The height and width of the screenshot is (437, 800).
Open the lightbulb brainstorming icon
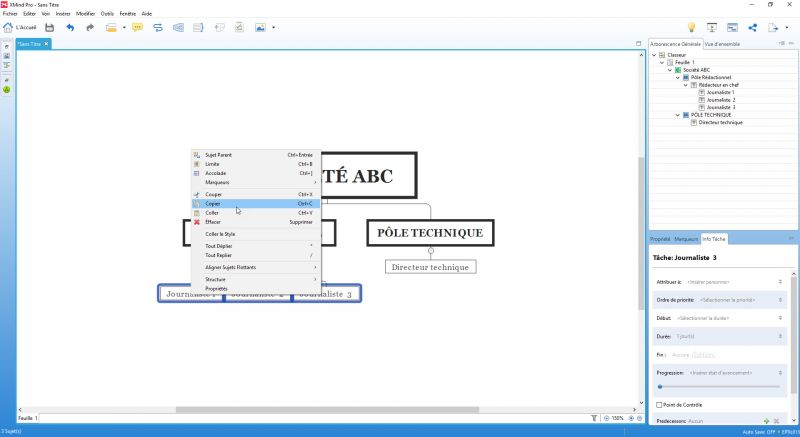point(691,28)
